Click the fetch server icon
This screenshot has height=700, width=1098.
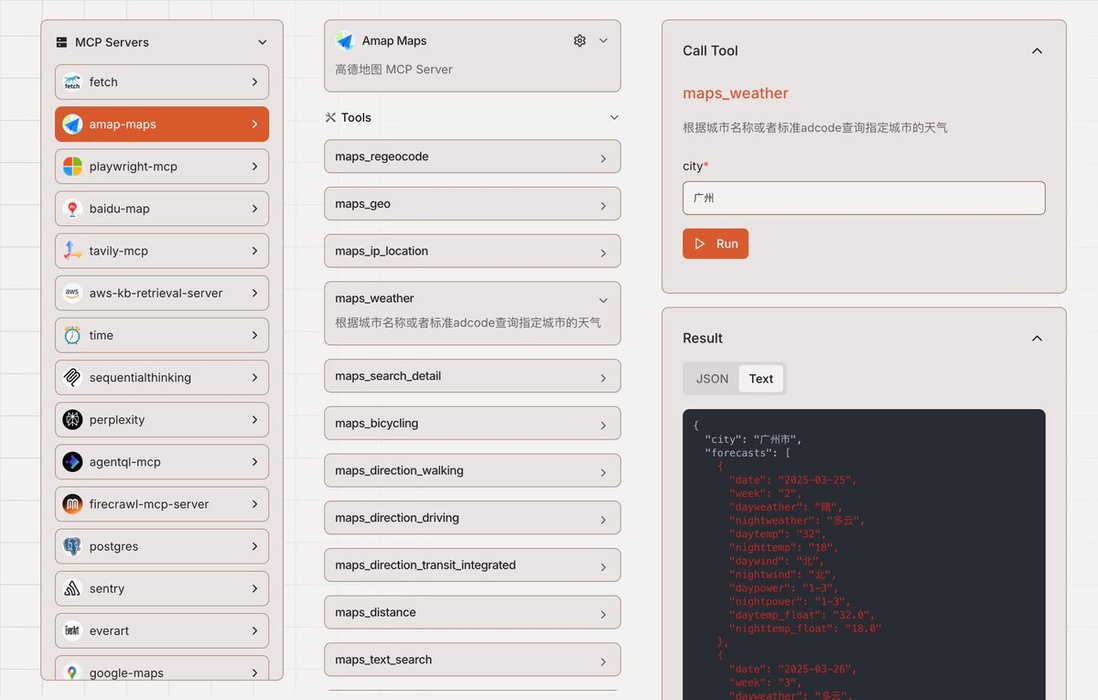coord(72,82)
